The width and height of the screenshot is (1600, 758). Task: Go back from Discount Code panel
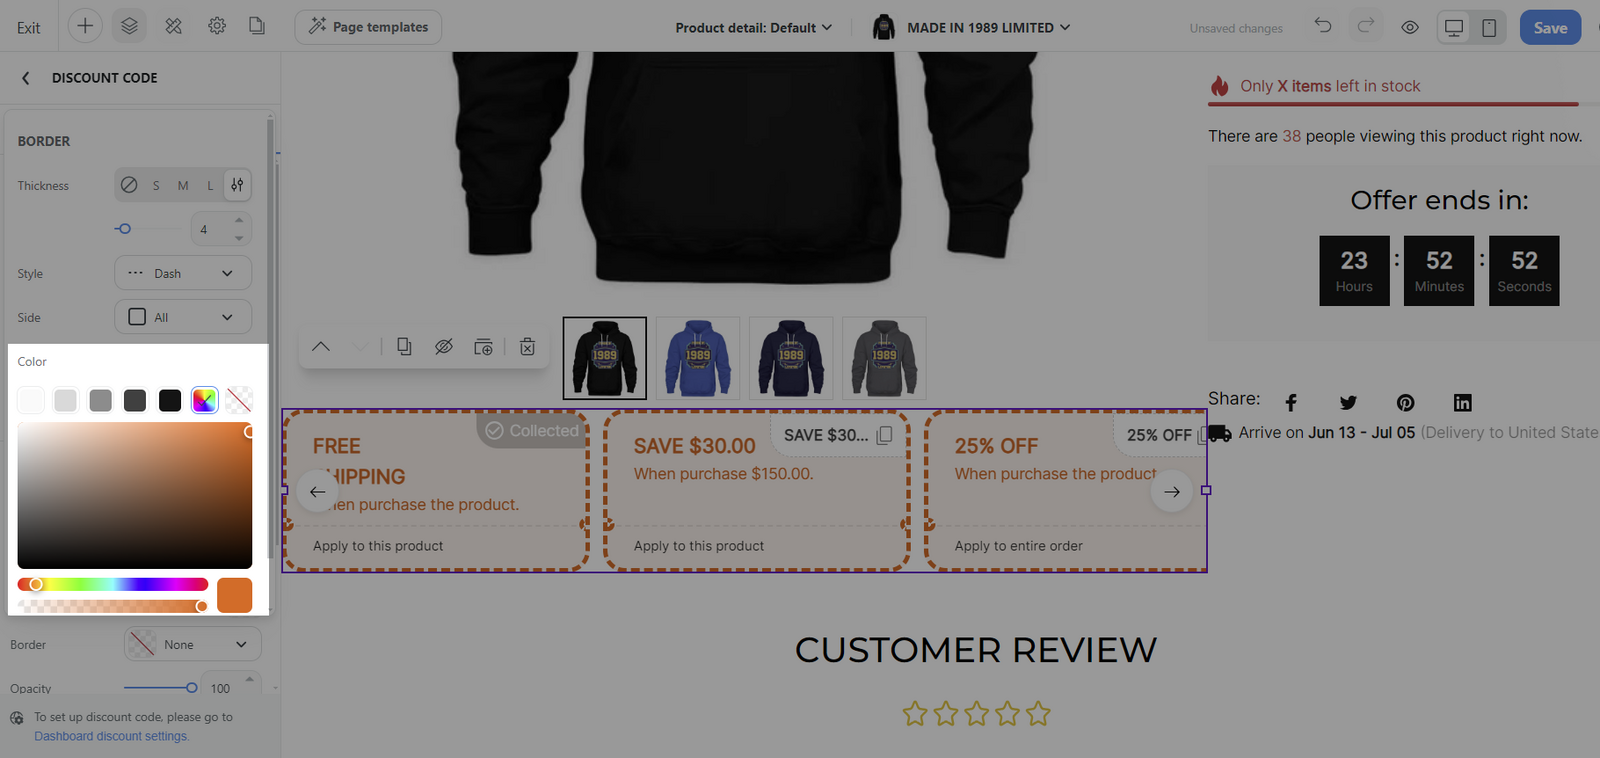26,78
